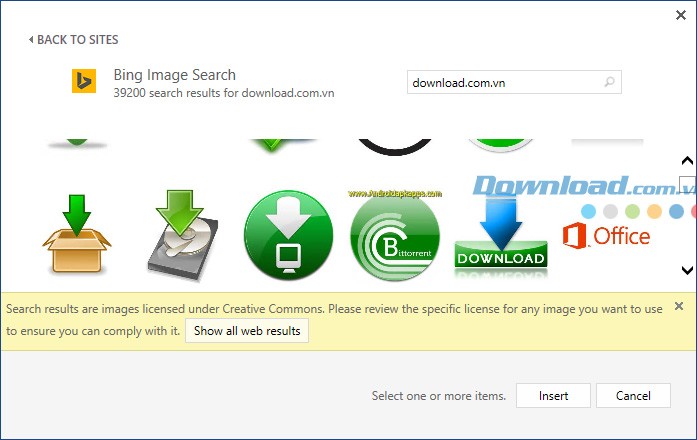Select the Bittorrent green circle image
This screenshot has height=440, width=697.
click(394, 234)
